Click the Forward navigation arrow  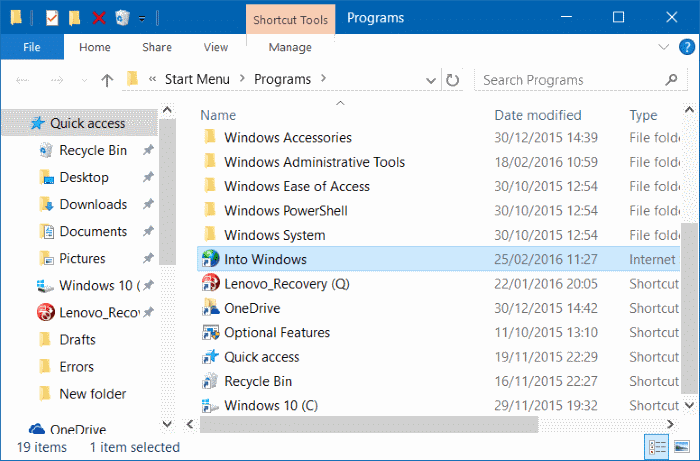[57, 80]
